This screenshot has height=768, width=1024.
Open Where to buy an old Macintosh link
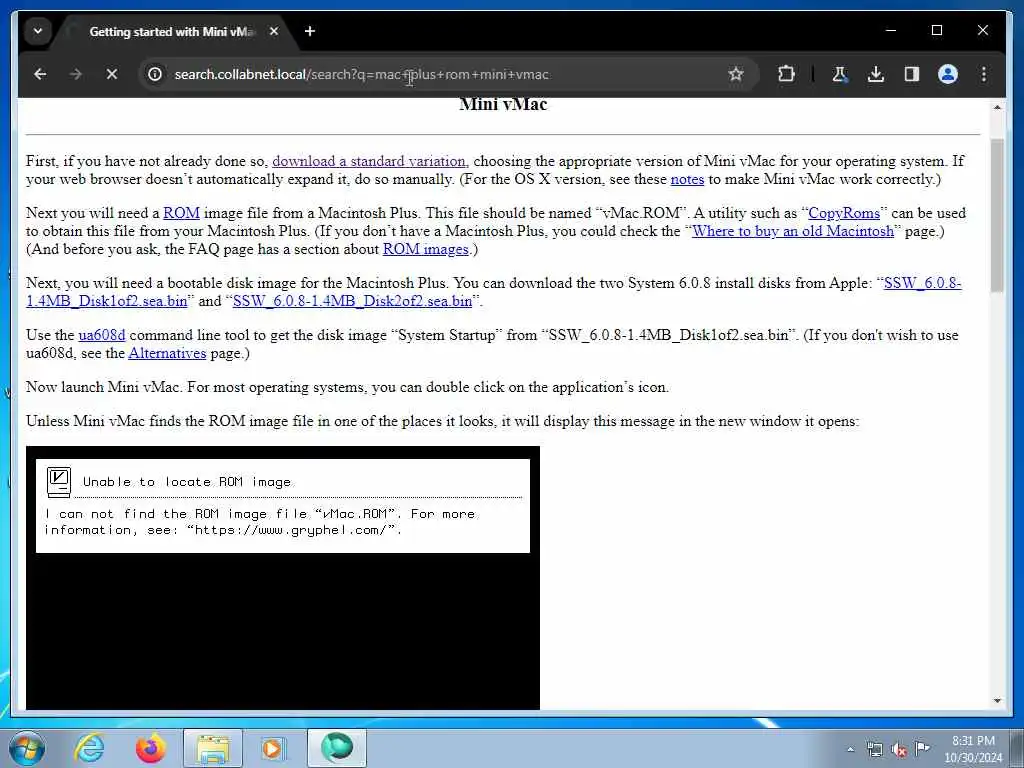793,231
